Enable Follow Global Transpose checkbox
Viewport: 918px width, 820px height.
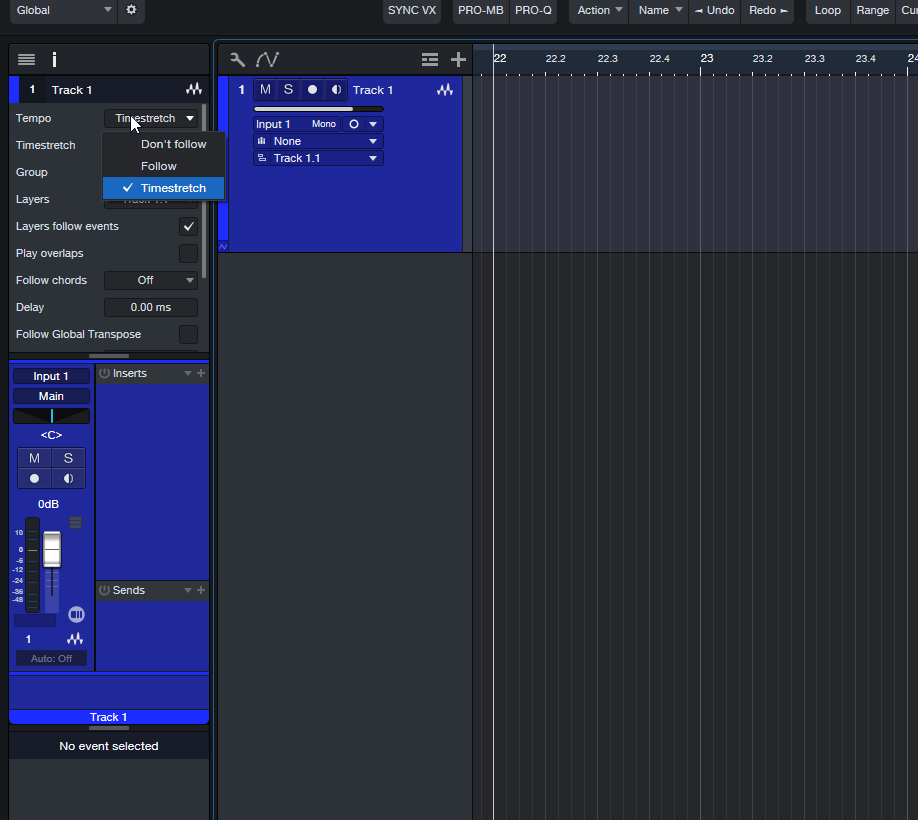[189, 334]
